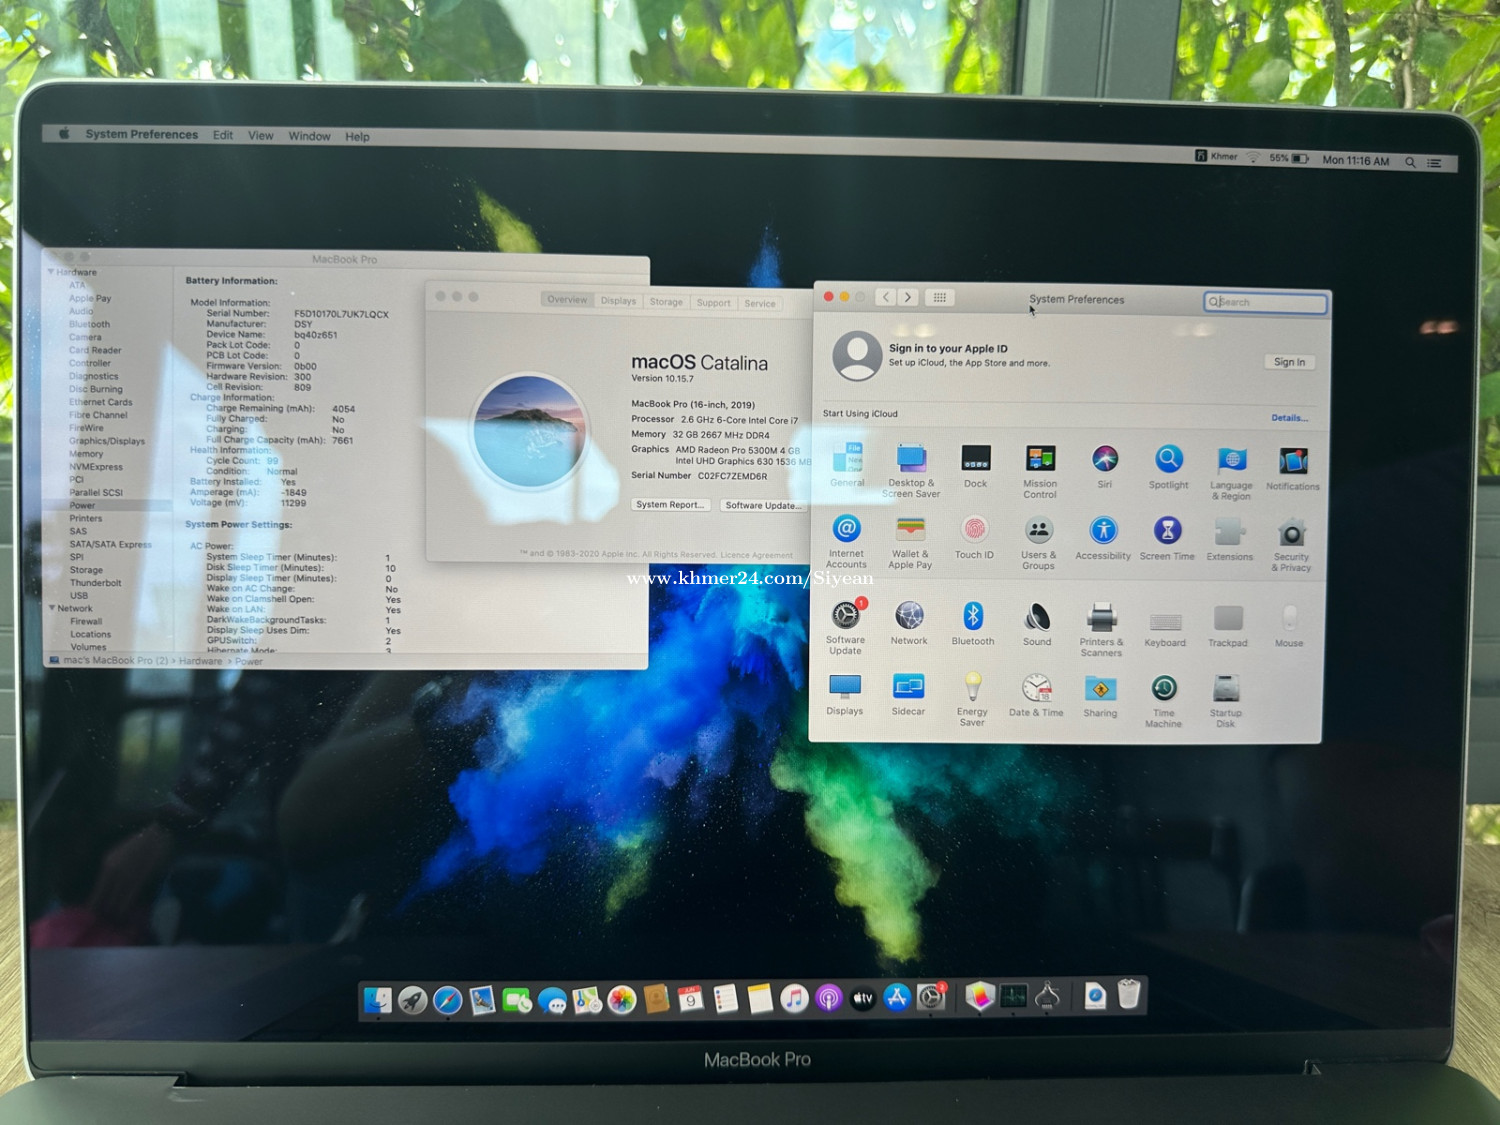
Task: Open Notification Center from menu bar
Action: pos(1435,163)
